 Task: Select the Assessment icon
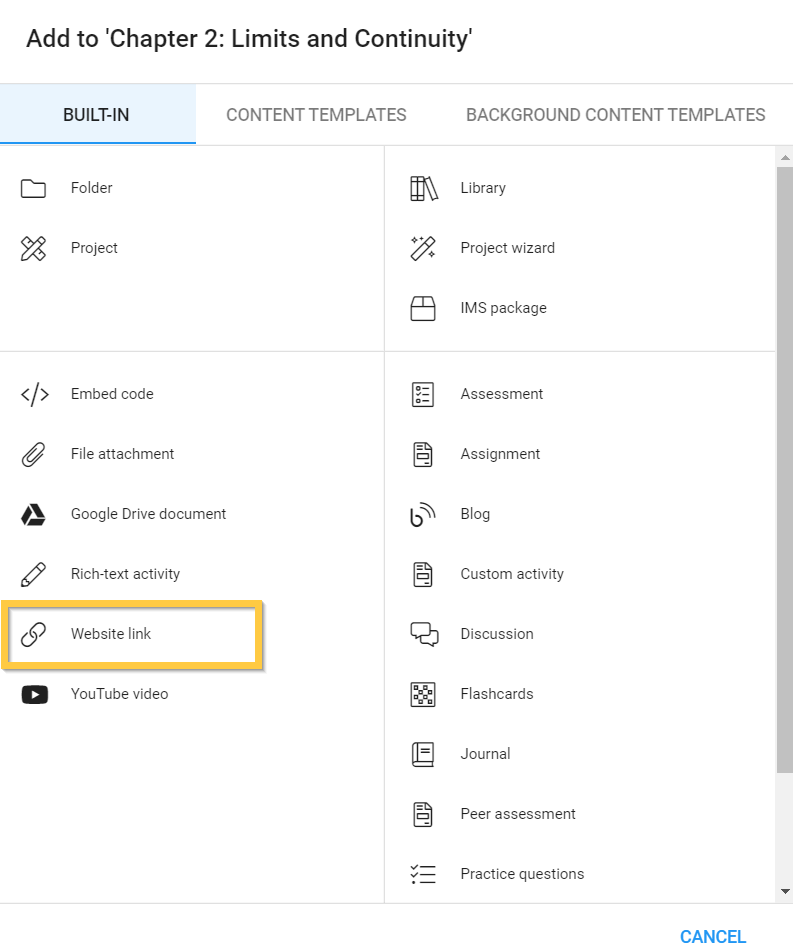423,394
